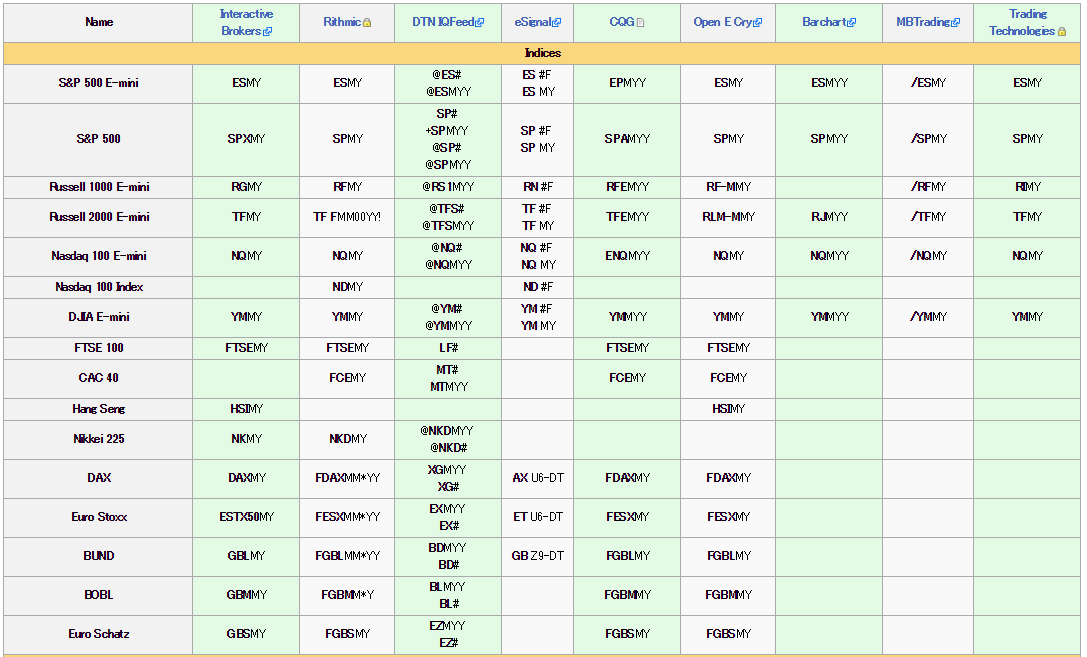Visit the eSignal header link
The height and width of the screenshot is (657, 1087).
[x=532, y=22]
